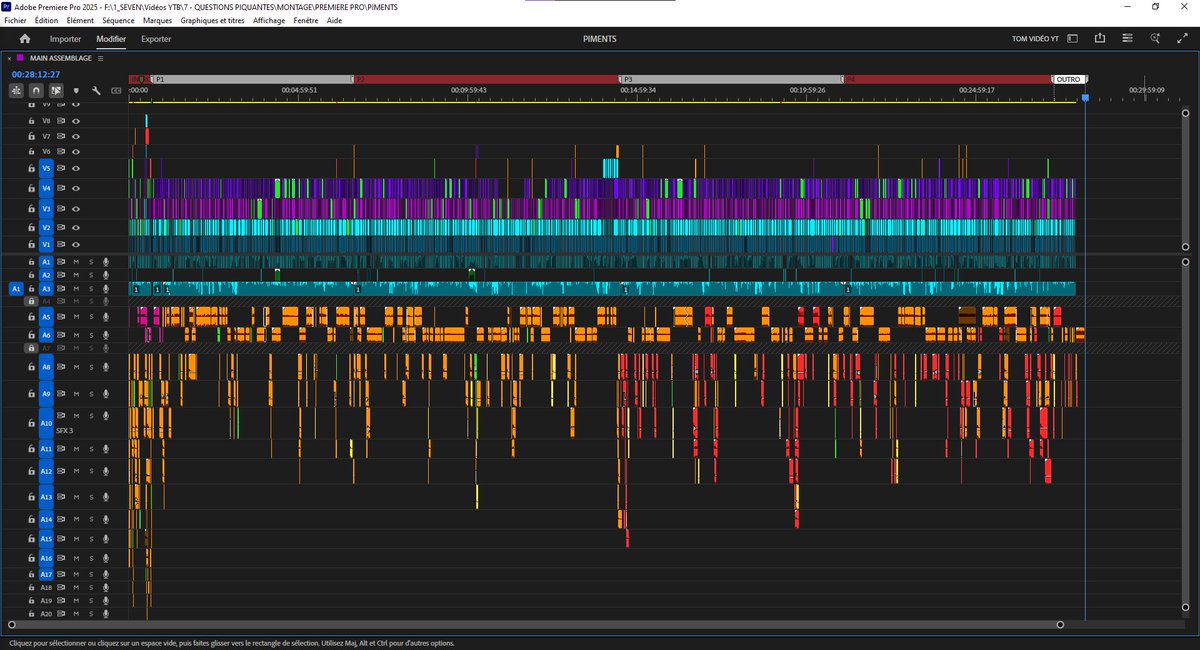This screenshot has height=650, width=1200.
Task: Open the Fenêtre menu
Action: tap(306, 20)
